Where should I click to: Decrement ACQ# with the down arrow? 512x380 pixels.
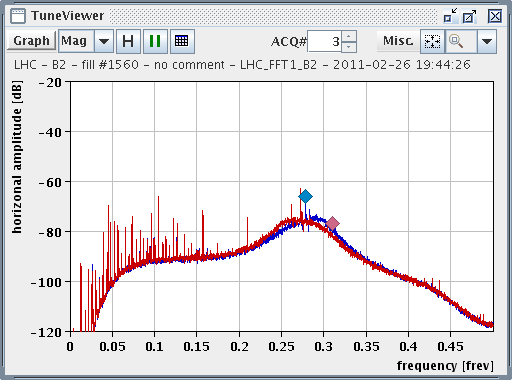[x=349, y=47]
